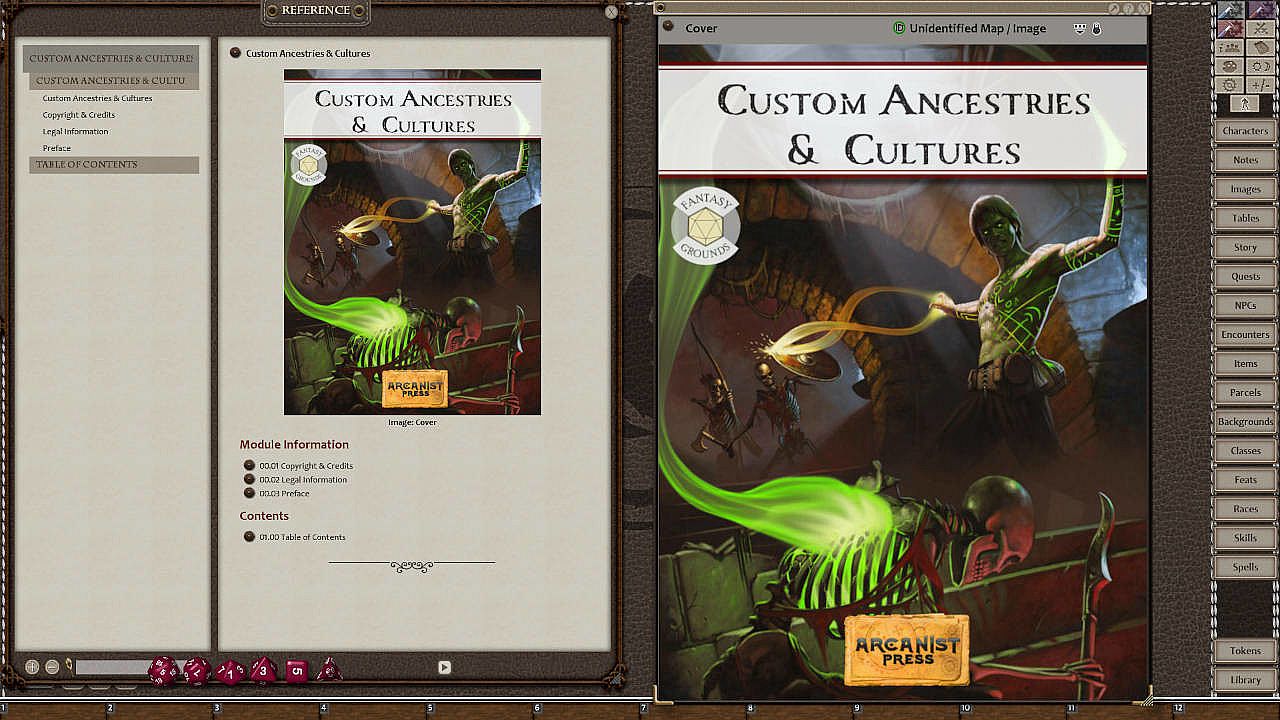Select Preface index entry

(x=57, y=148)
